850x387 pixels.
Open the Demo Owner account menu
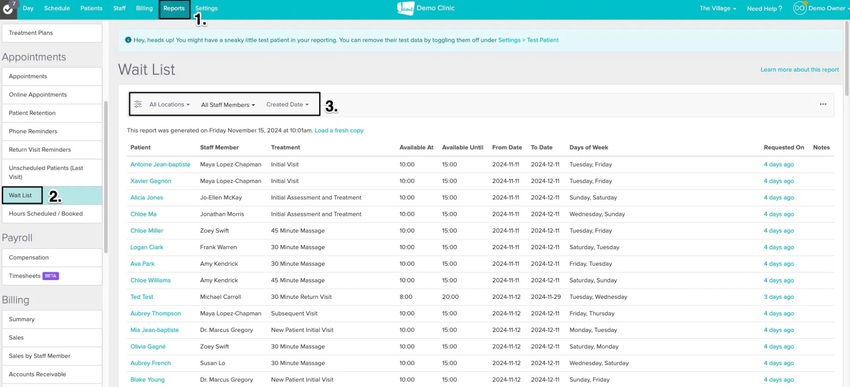pos(827,9)
